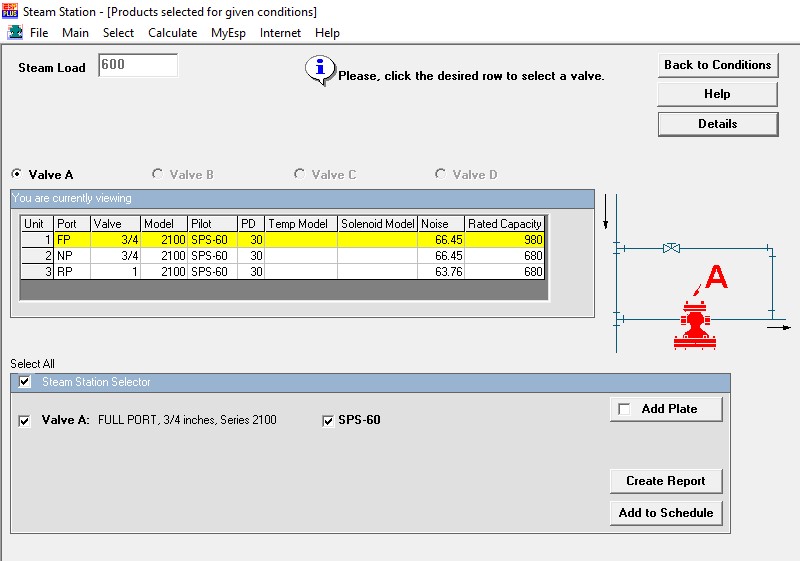Click the Add to Schedule button
The height and width of the screenshot is (561, 800).
pyautogui.click(x=666, y=513)
